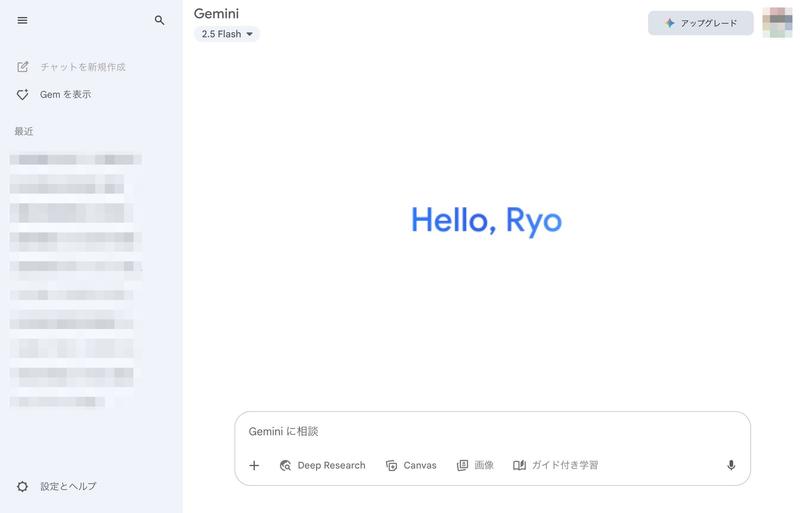Click the Gemini title text
Screen dimensions: 800x513
(216, 14)
